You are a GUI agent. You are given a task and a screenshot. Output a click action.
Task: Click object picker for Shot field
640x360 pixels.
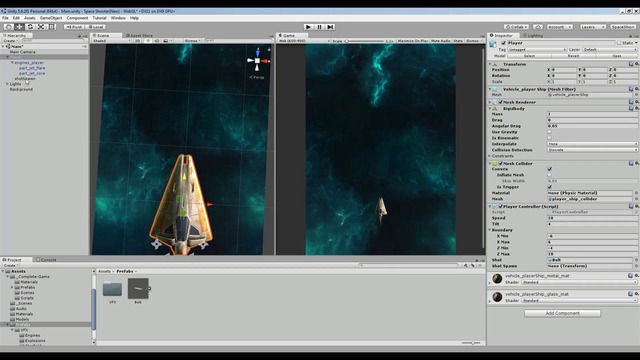[636, 260]
